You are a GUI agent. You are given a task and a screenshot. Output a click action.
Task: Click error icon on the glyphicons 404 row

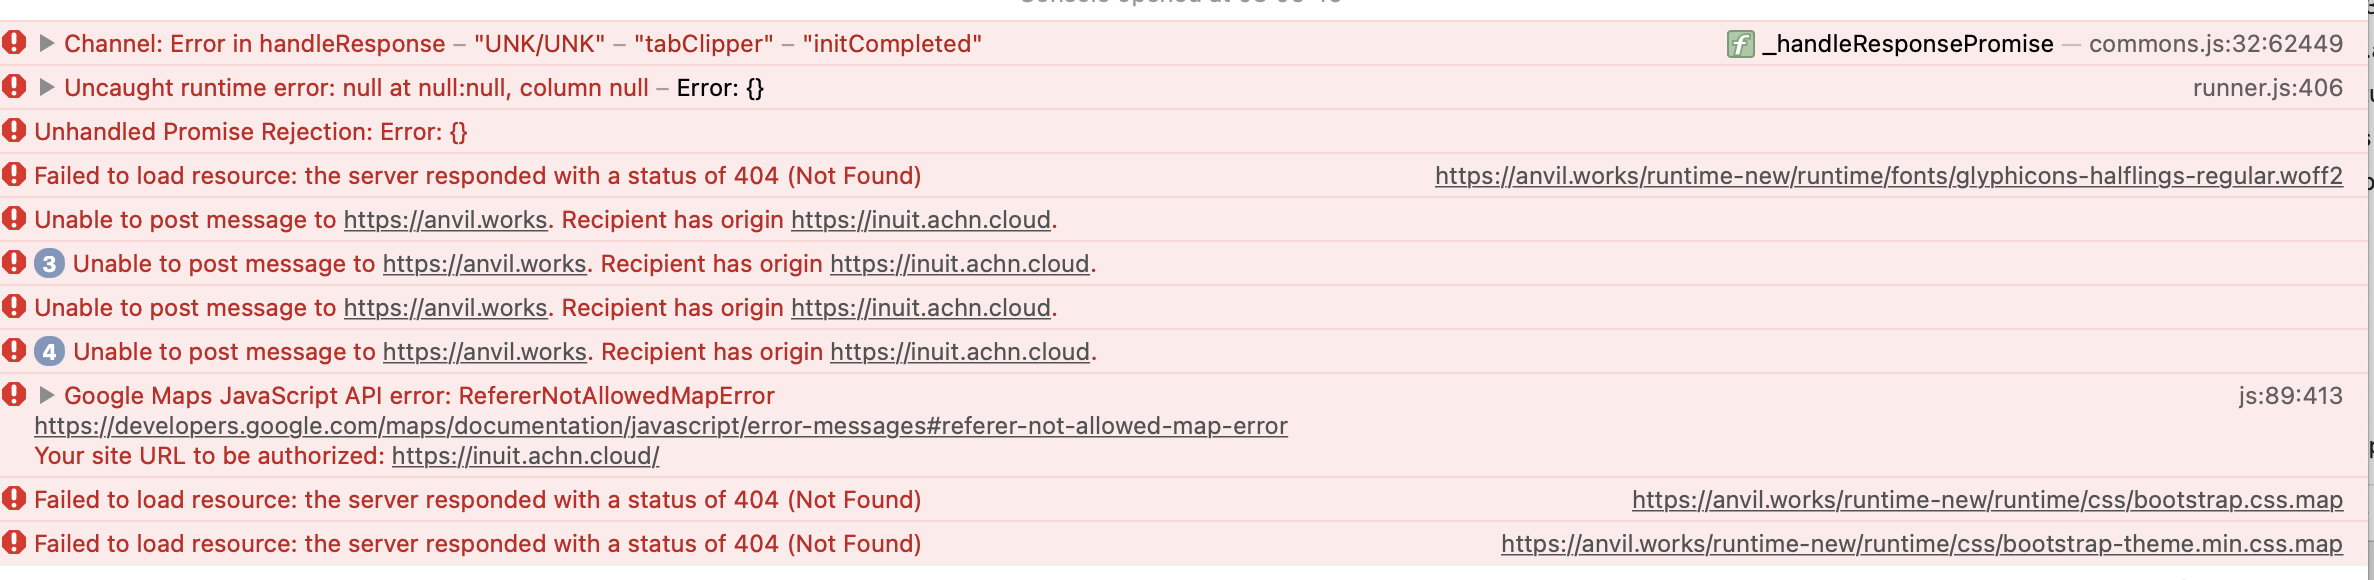14,175
